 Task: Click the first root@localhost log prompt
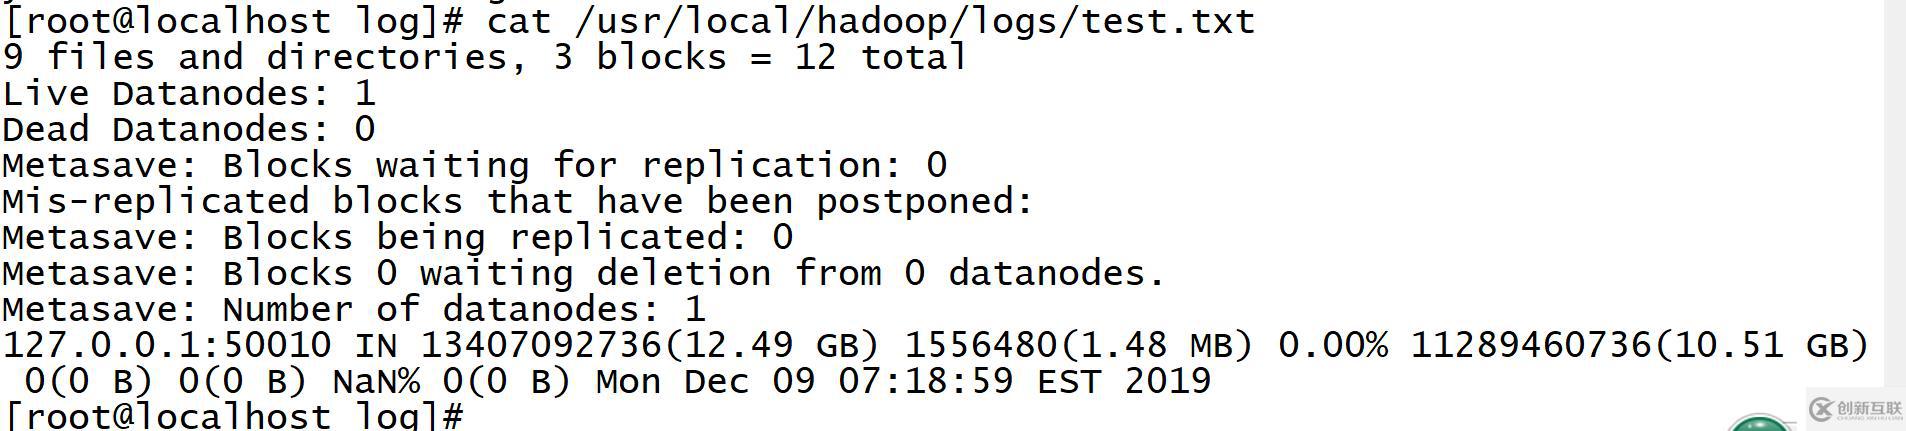(234, 20)
